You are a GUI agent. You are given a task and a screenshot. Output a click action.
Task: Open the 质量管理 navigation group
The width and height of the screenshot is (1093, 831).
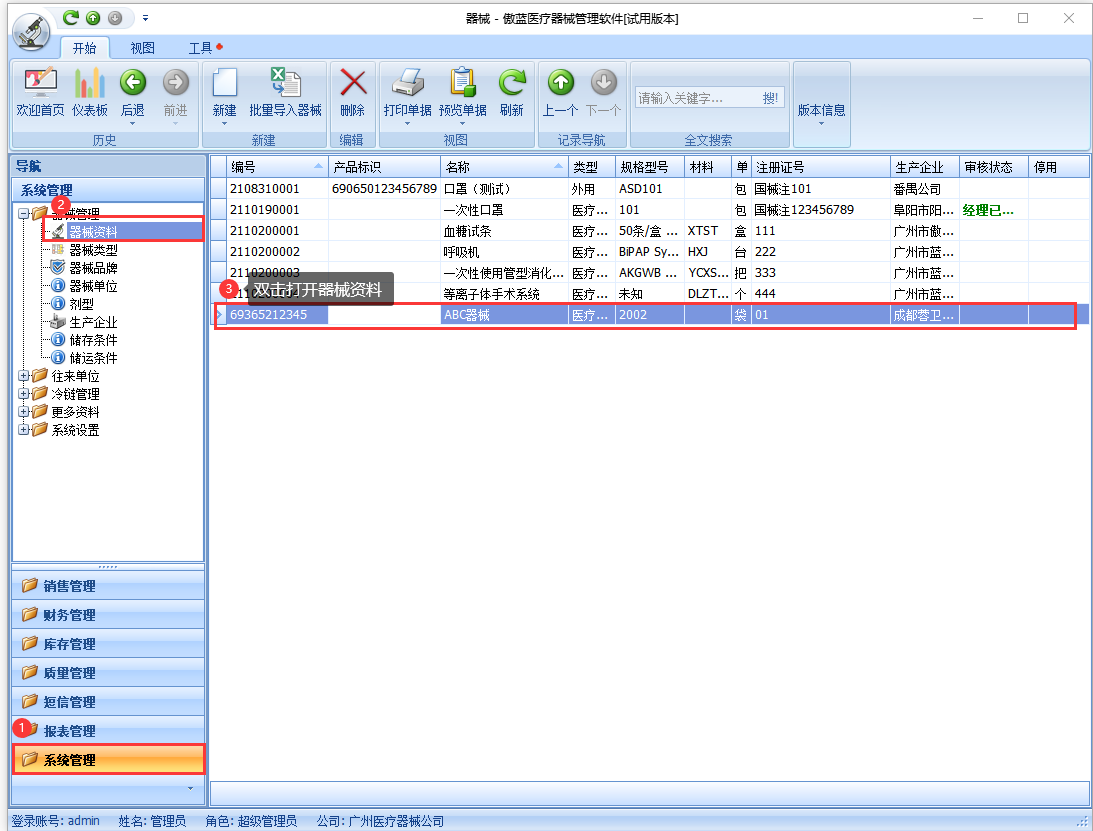coord(108,673)
